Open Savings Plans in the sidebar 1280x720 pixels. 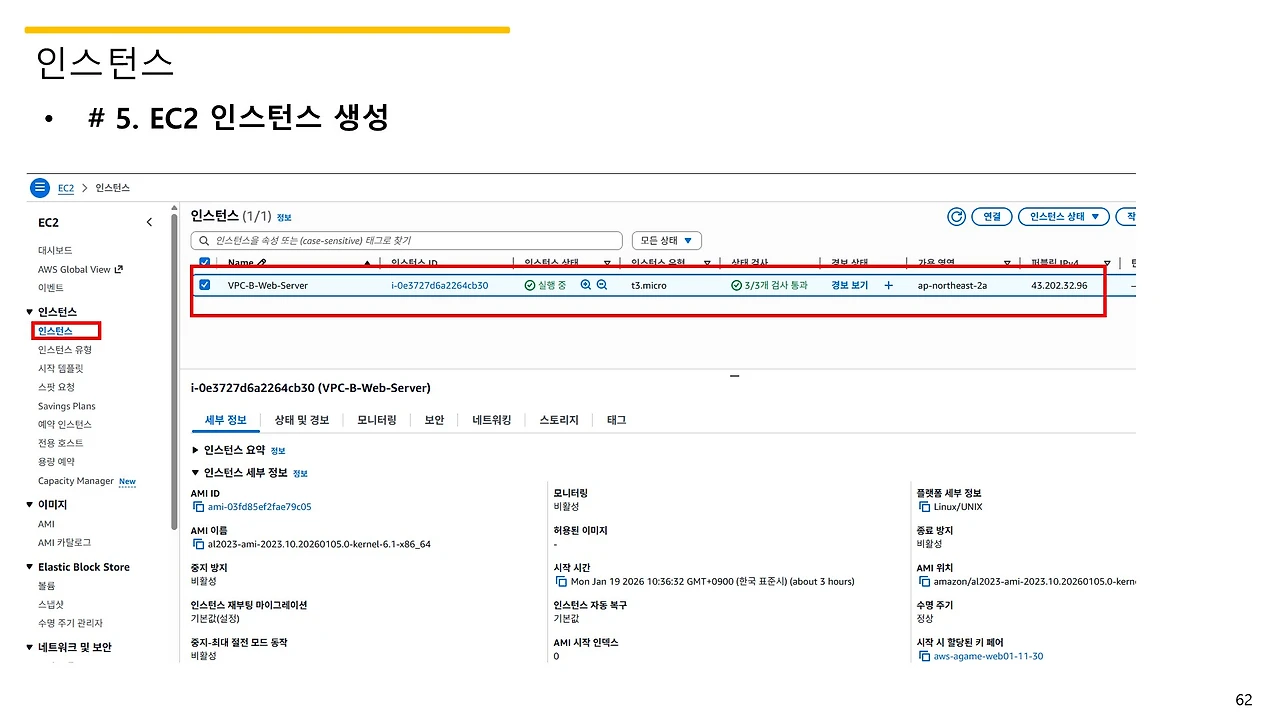[67, 406]
